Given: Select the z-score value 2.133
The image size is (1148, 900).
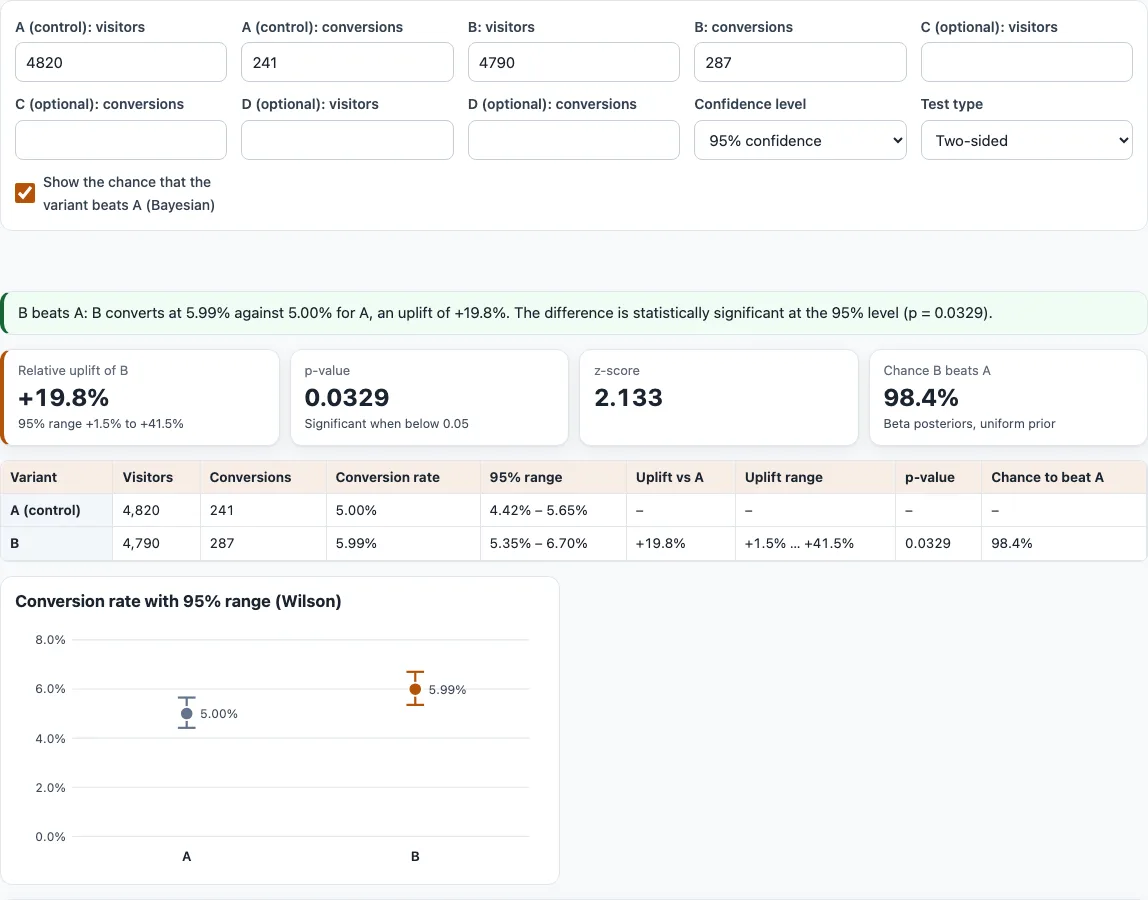Looking at the screenshot, I should [x=628, y=398].
